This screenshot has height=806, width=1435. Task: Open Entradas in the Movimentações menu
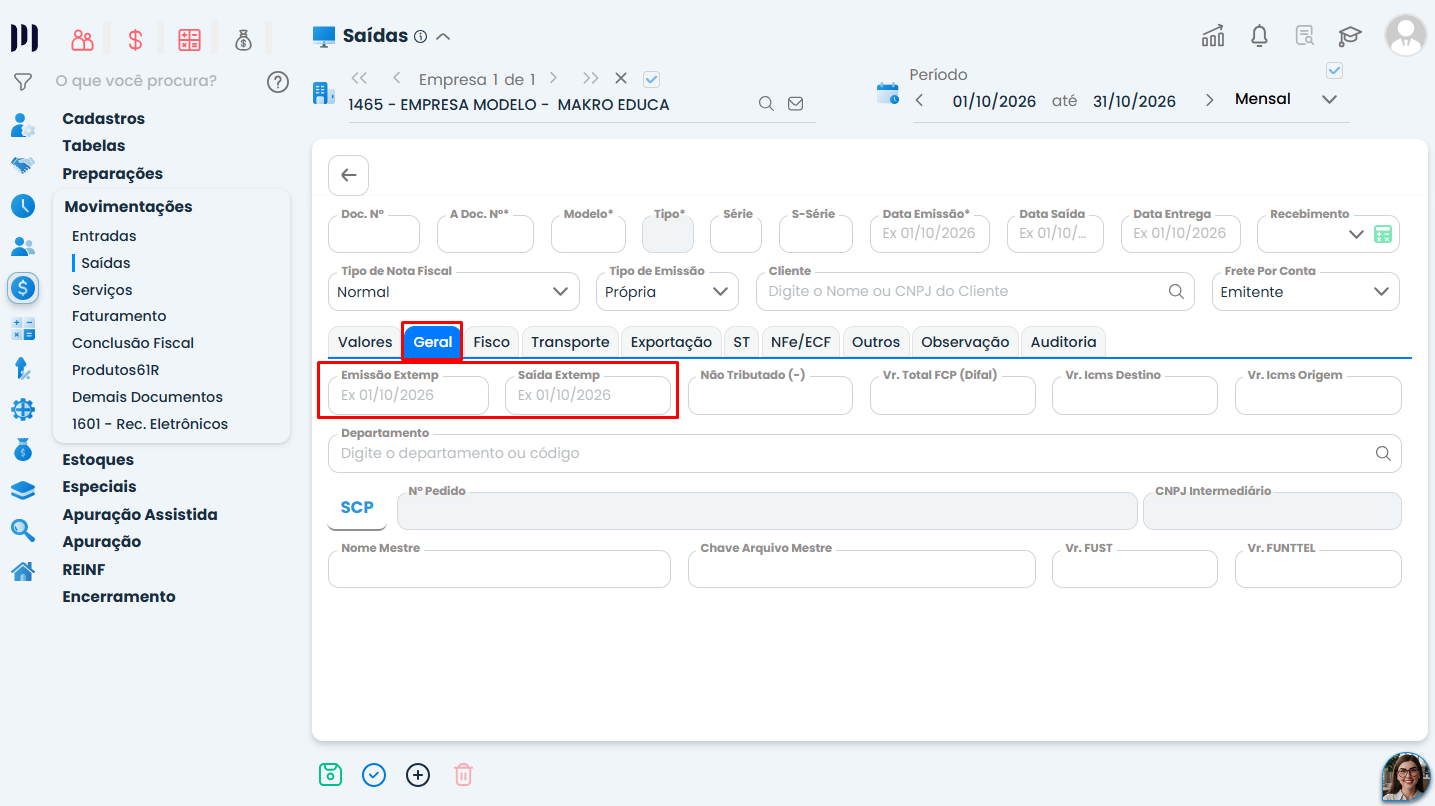pos(104,236)
